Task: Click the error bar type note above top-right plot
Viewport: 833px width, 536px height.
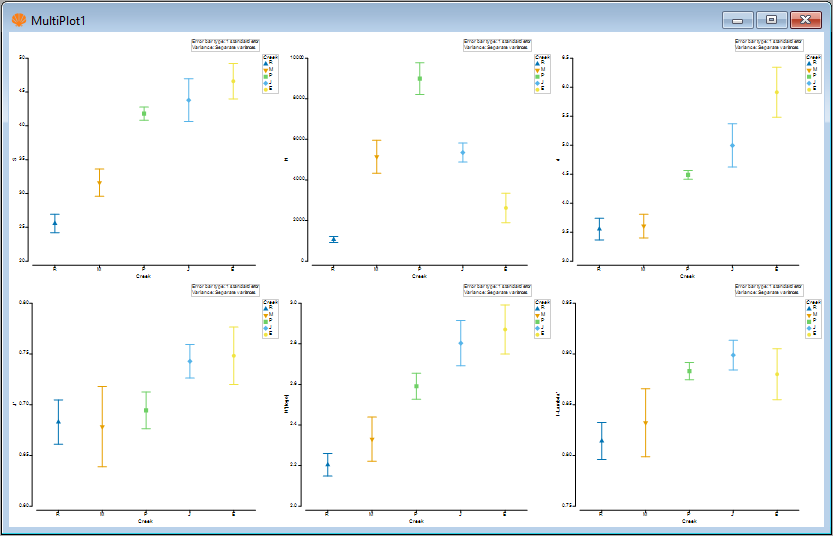Action: tap(769, 45)
